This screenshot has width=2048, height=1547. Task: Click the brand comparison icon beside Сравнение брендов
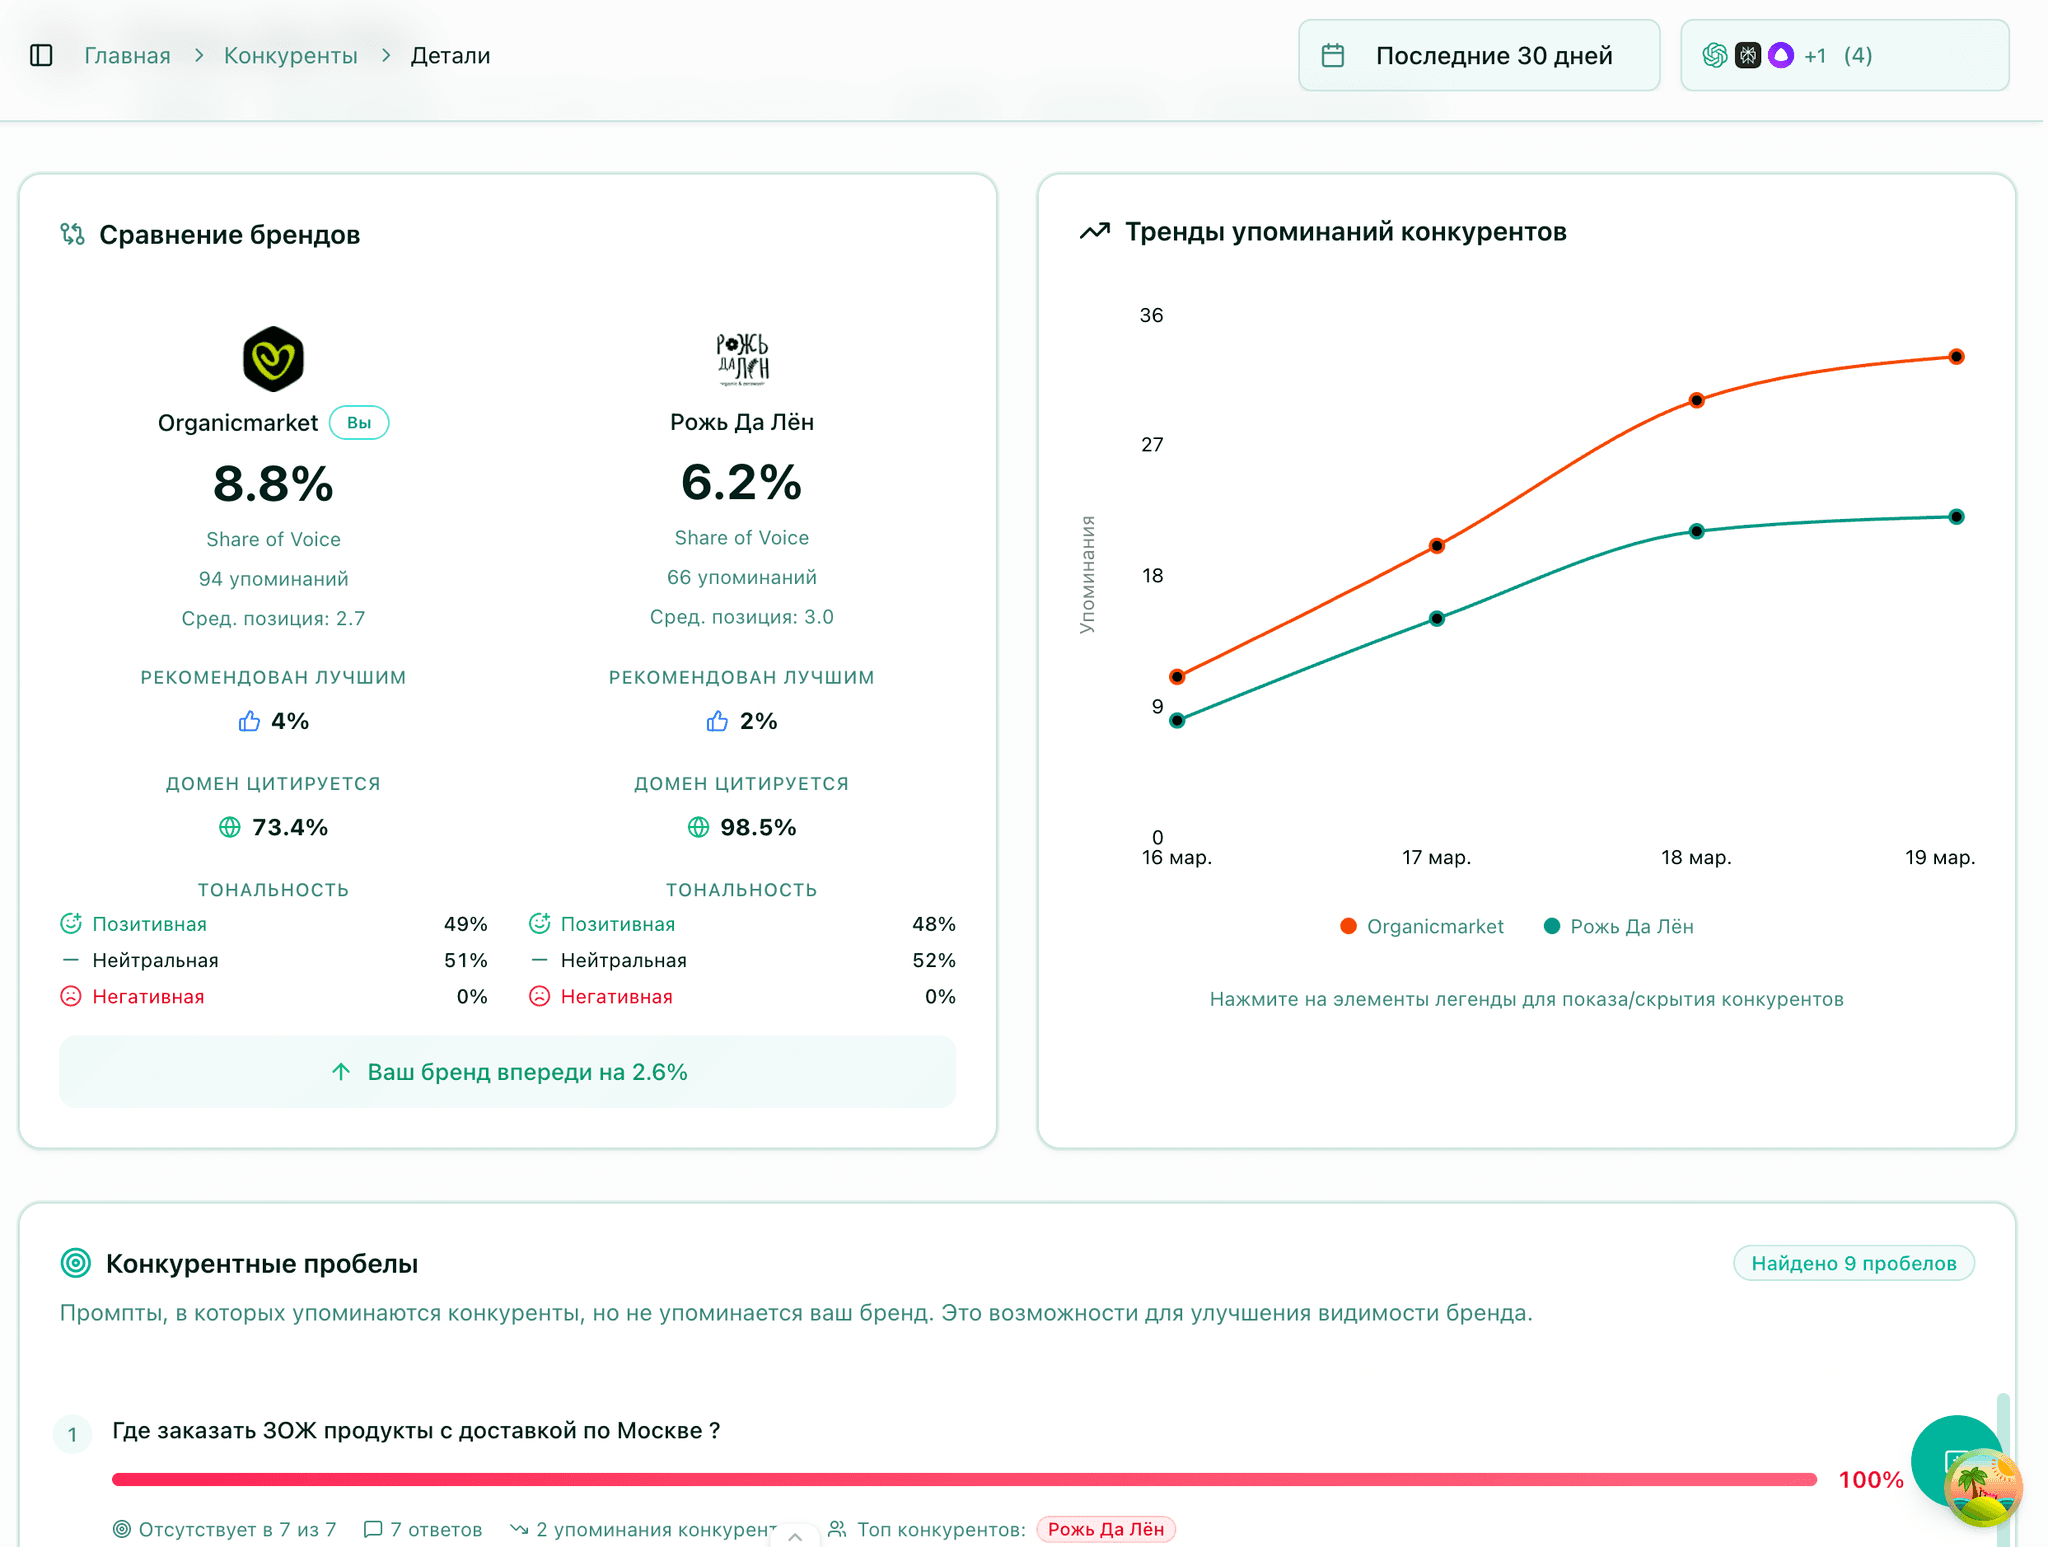[x=72, y=234]
